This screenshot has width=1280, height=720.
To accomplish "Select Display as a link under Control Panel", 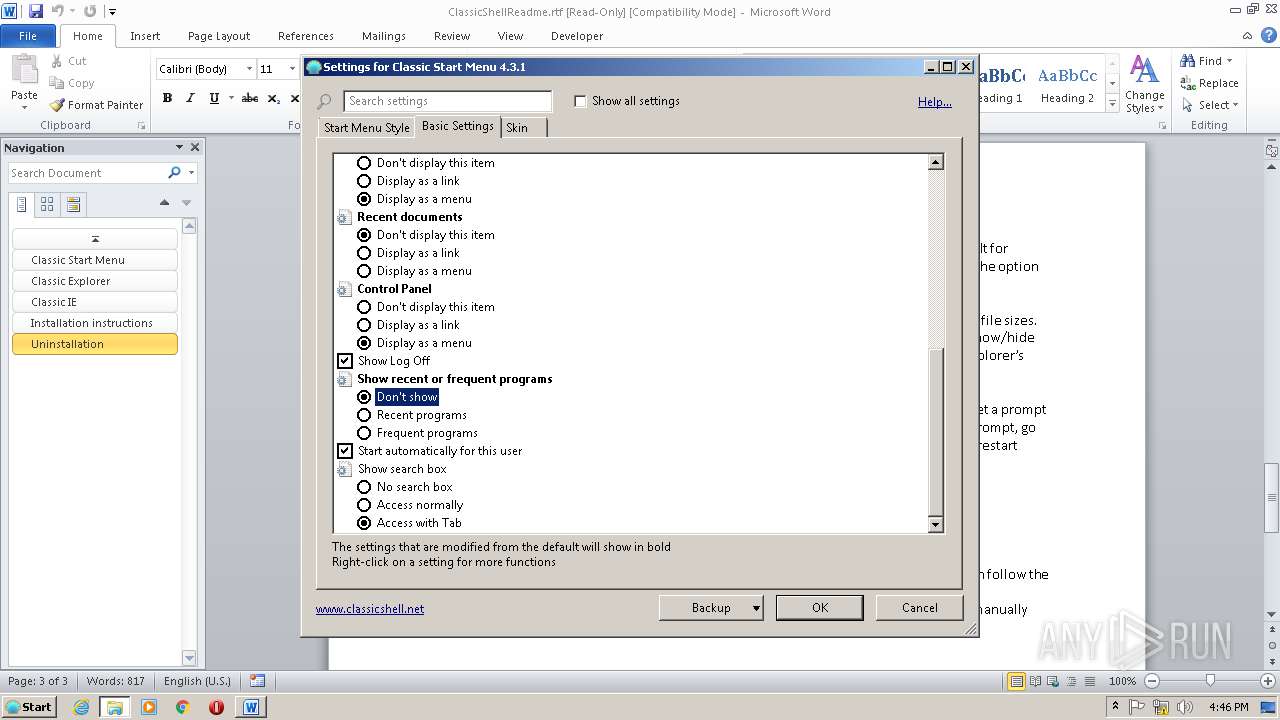I will coord(364,325).
